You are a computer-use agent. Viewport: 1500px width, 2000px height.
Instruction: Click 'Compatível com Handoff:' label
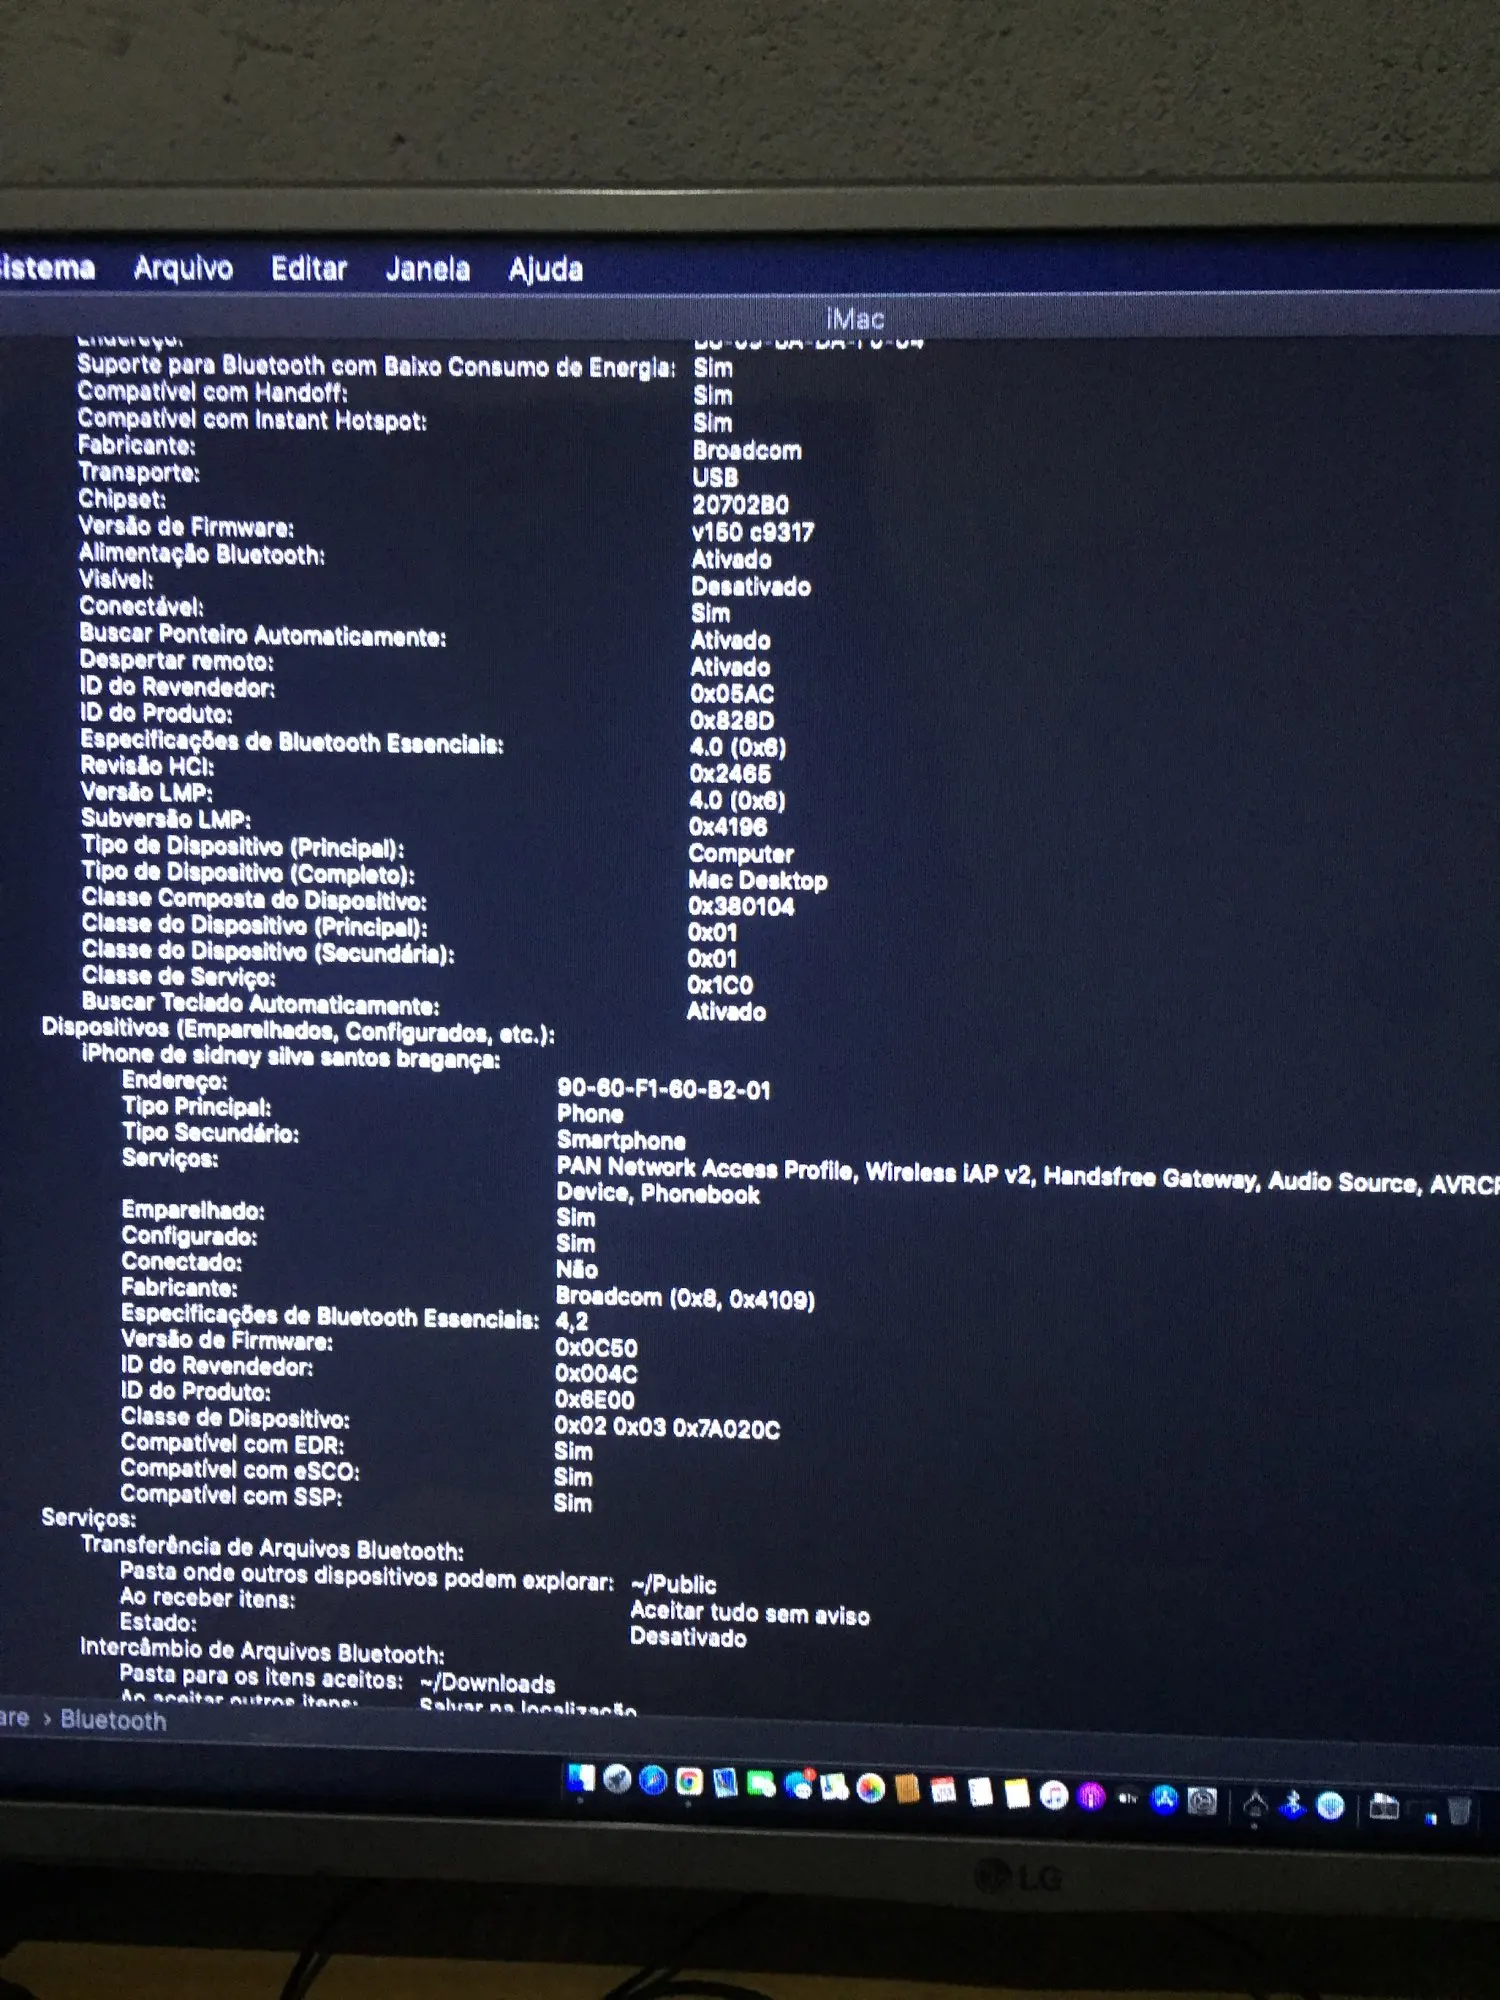click(x=213, y=392)
